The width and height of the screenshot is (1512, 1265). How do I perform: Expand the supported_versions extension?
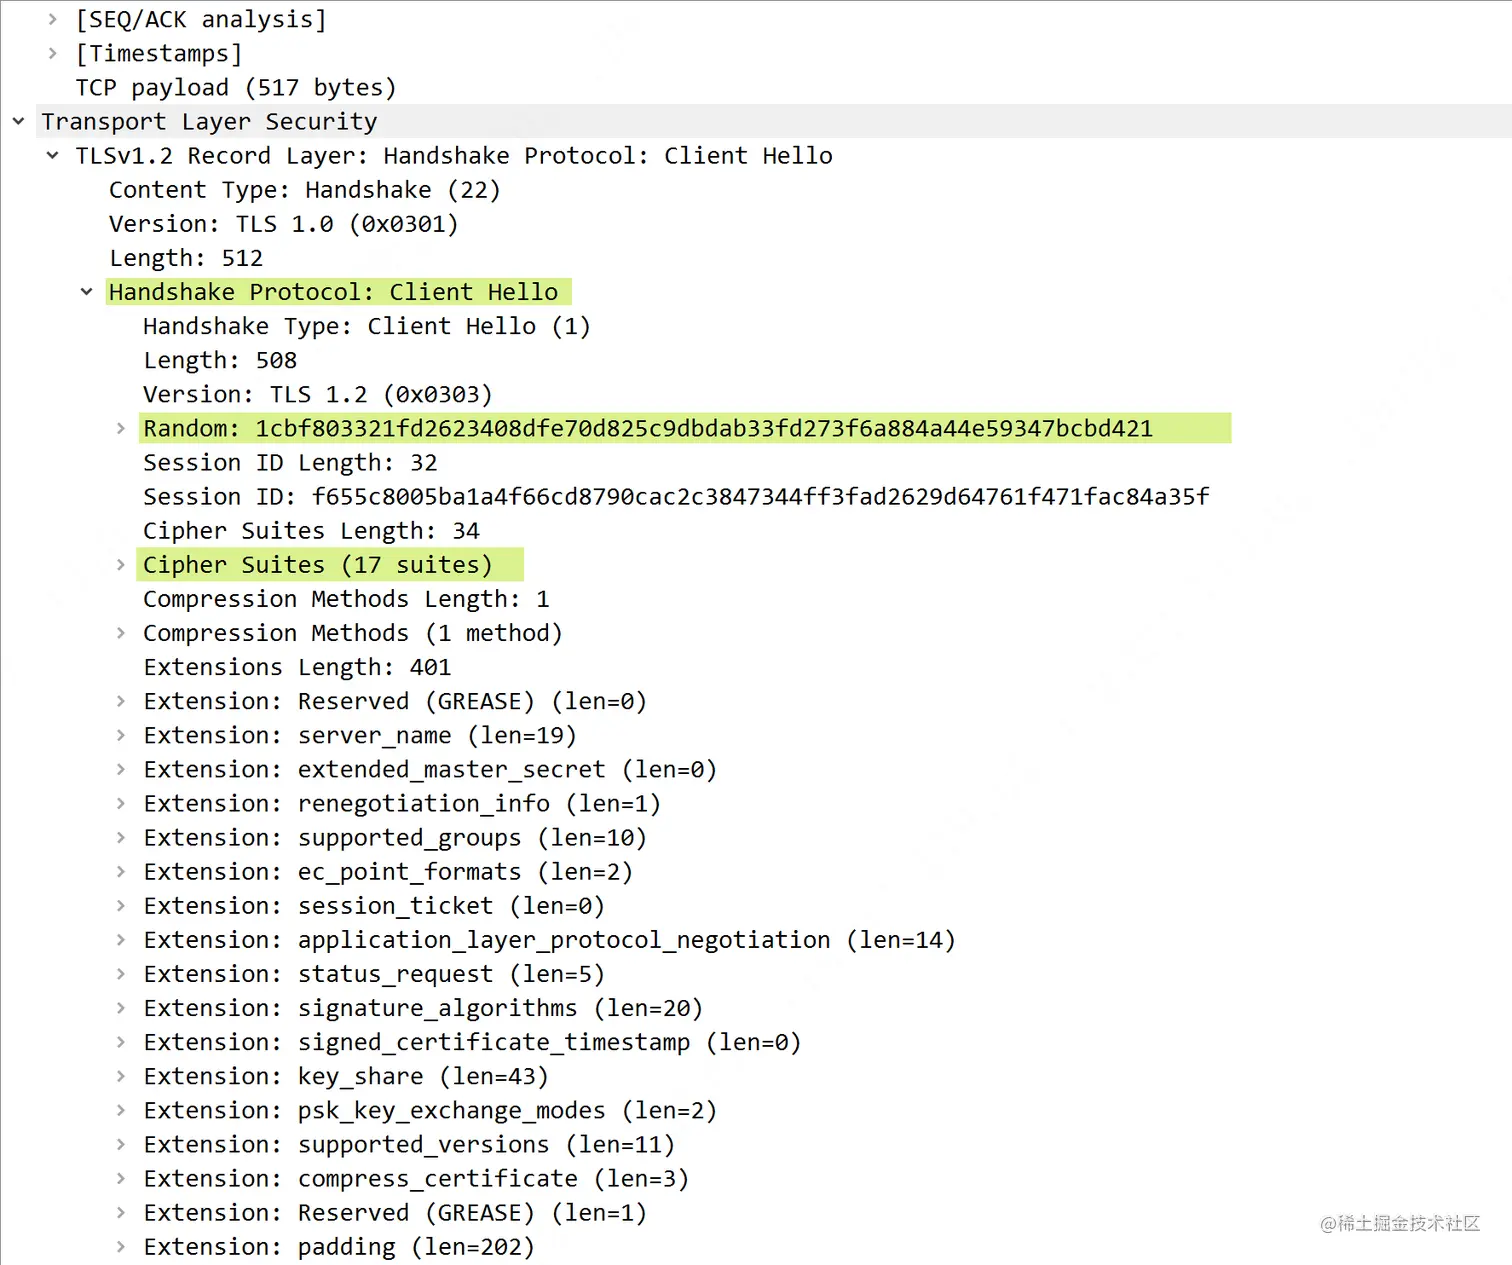pos(120,1144)
